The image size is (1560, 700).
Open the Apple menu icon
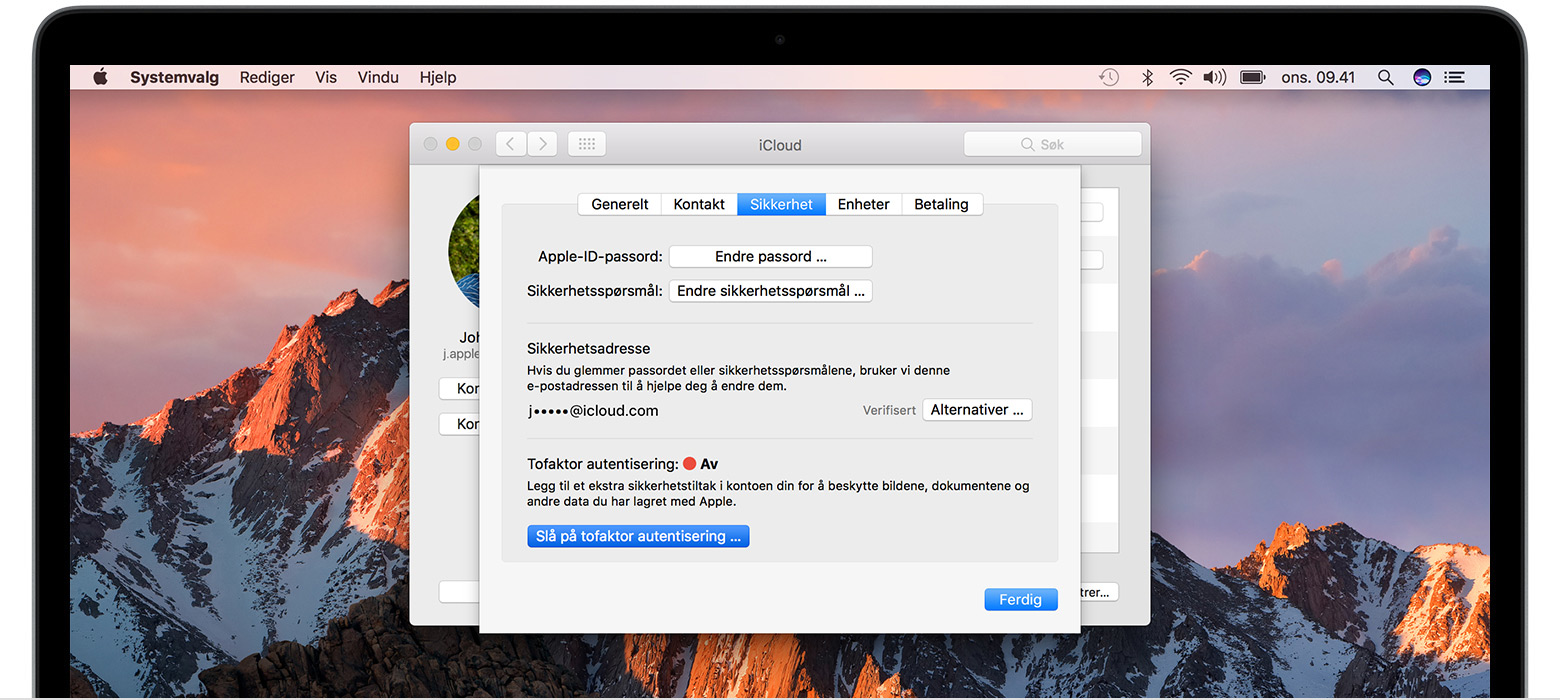pyautogui.click(x=100, y=77)
